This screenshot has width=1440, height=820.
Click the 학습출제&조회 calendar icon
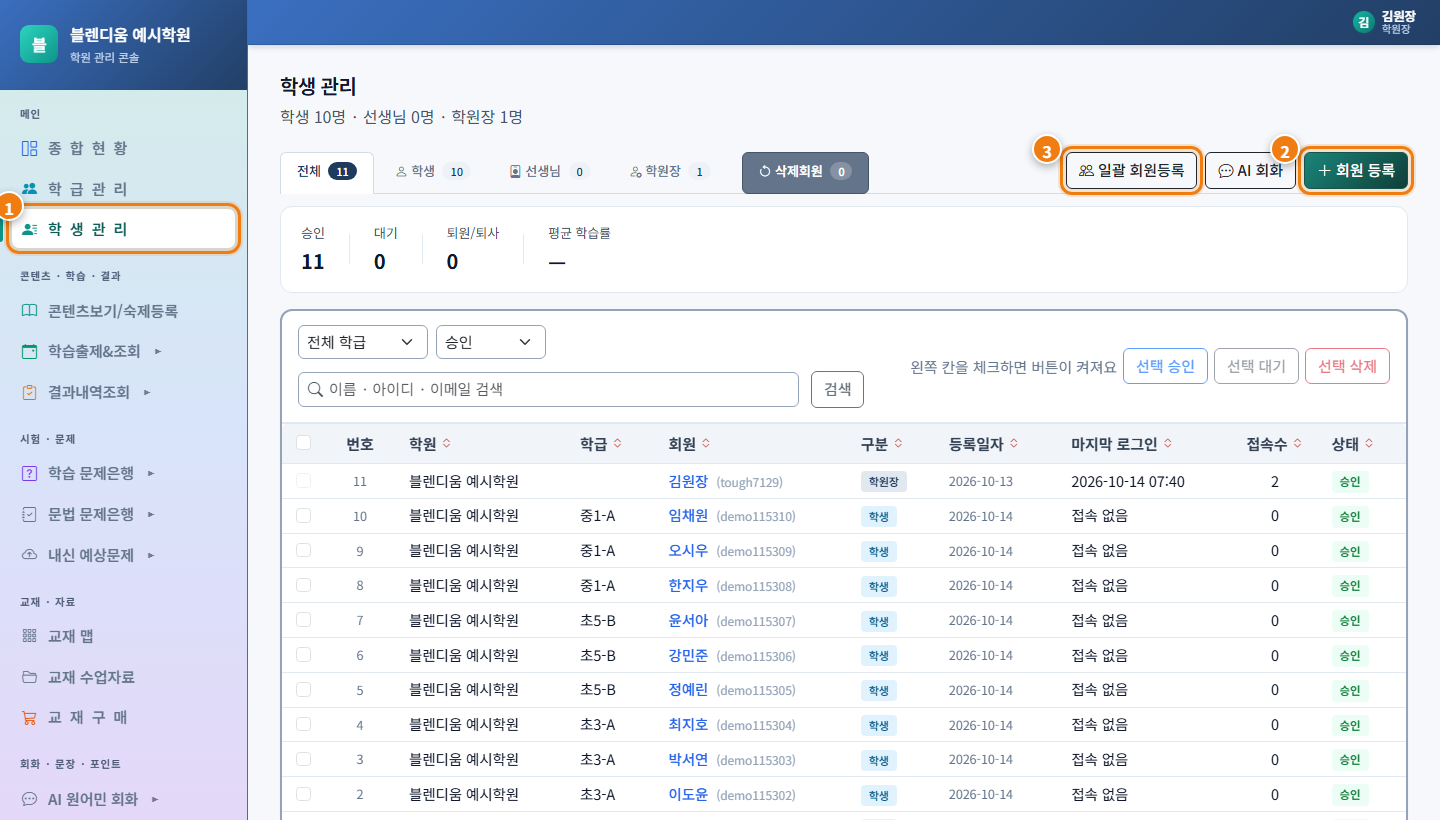[30, 351]
